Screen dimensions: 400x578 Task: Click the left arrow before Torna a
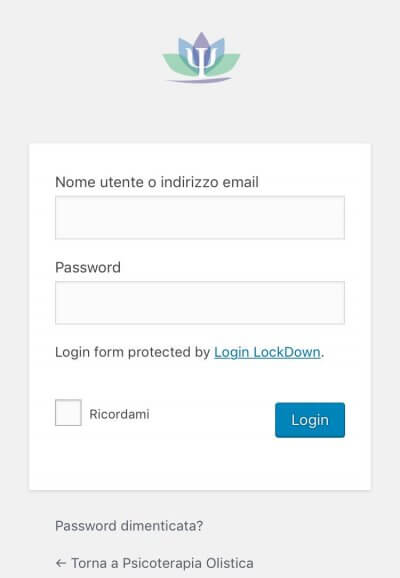click(x=60, y=563)
